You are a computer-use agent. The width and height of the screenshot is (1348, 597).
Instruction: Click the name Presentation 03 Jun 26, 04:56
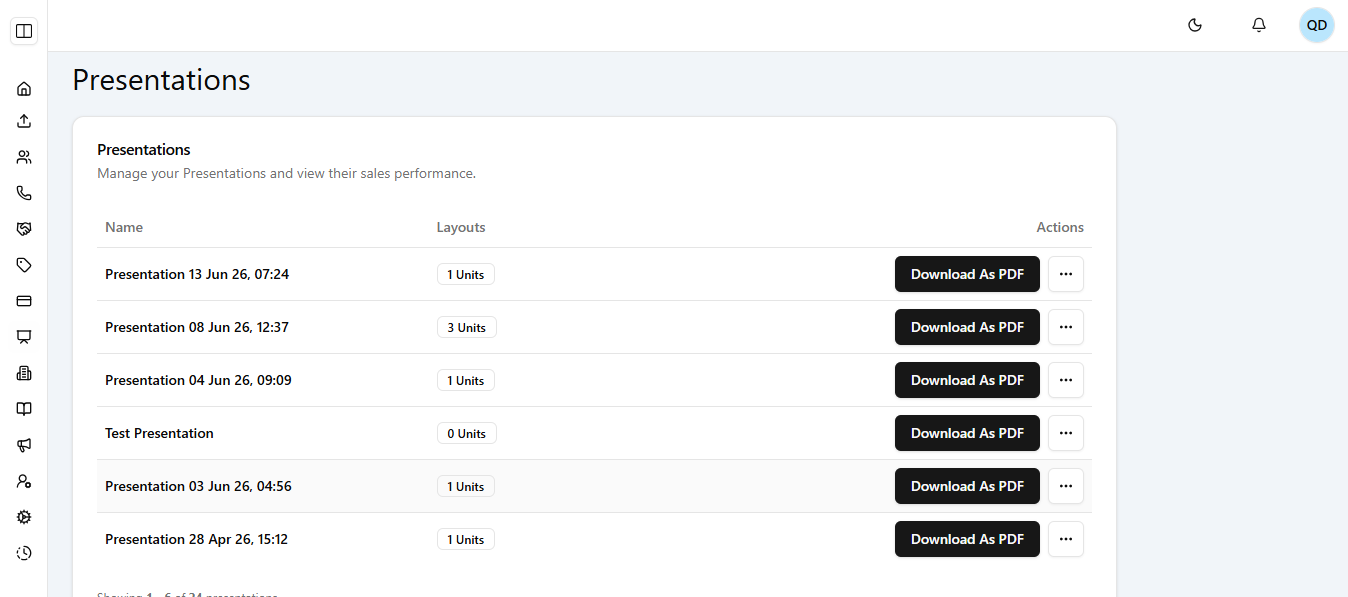[x=198, y=486]
